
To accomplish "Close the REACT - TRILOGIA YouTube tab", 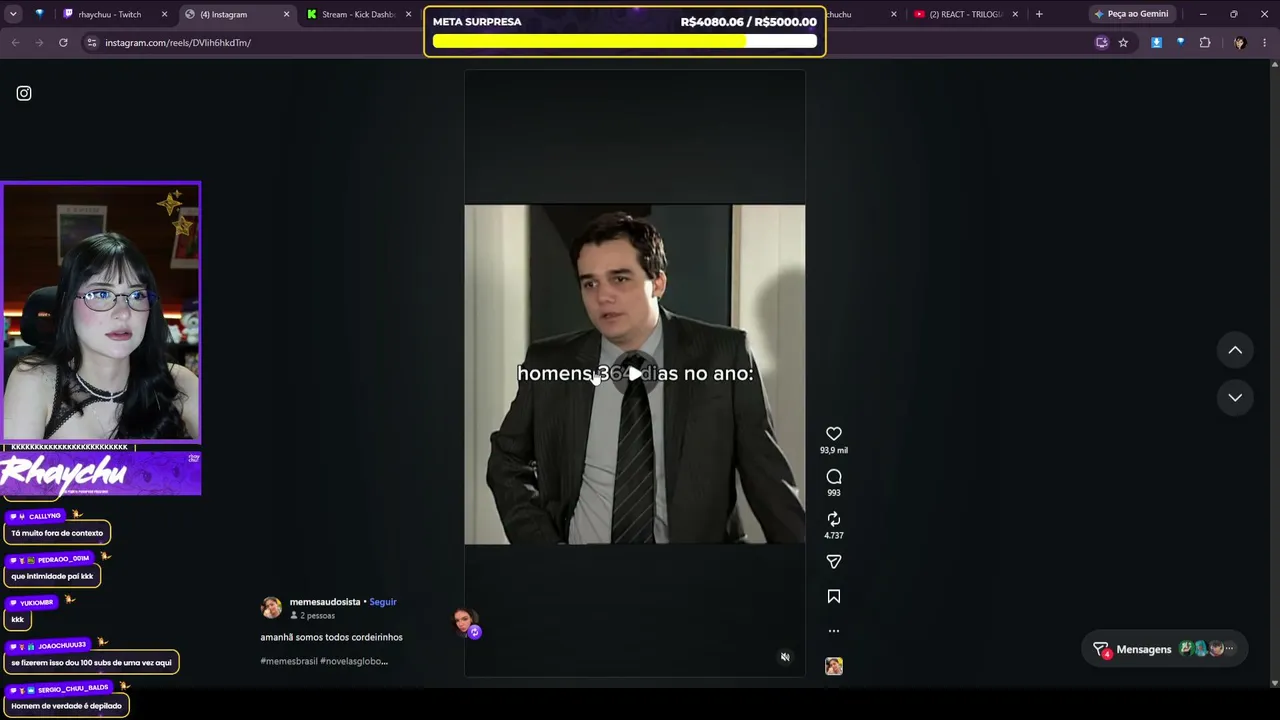I will tap(1015, 14).
